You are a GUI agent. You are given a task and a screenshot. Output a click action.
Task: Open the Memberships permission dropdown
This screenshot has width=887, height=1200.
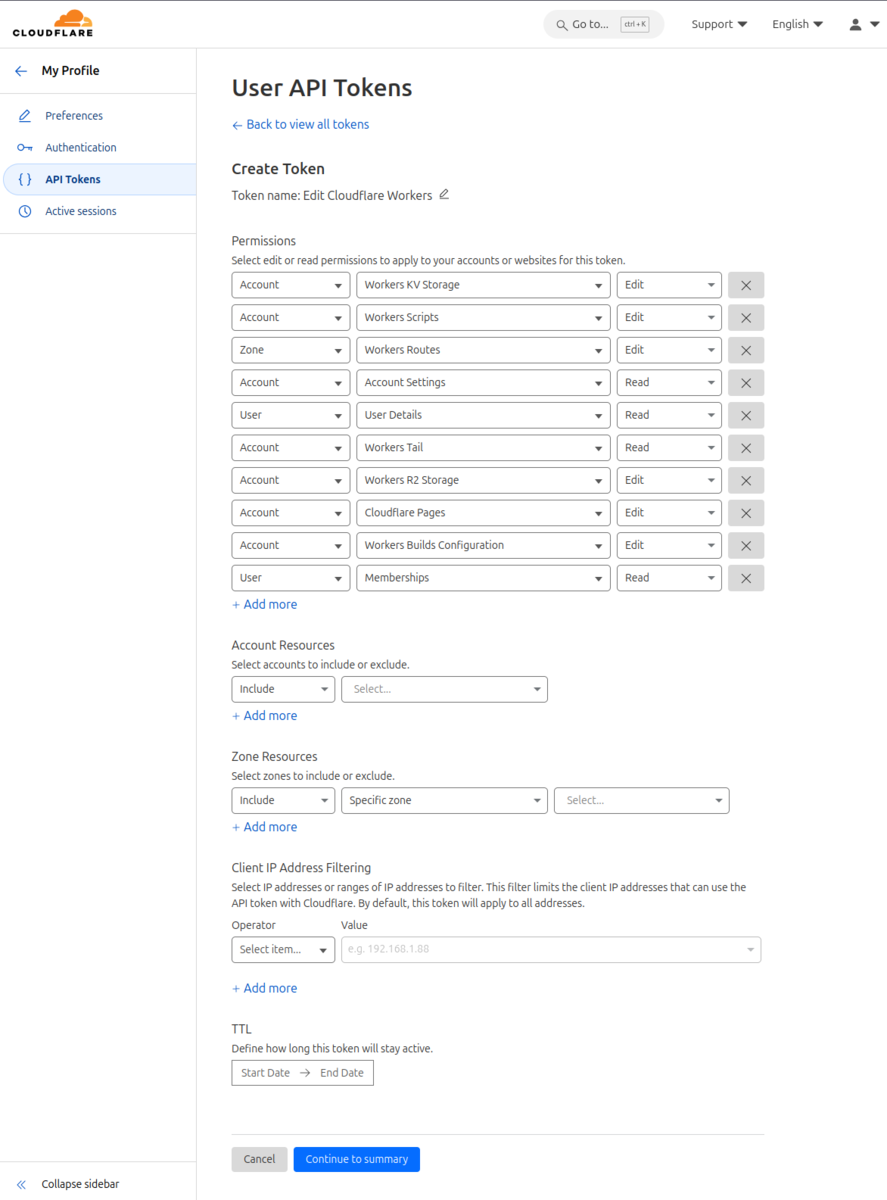click(483, 578)
